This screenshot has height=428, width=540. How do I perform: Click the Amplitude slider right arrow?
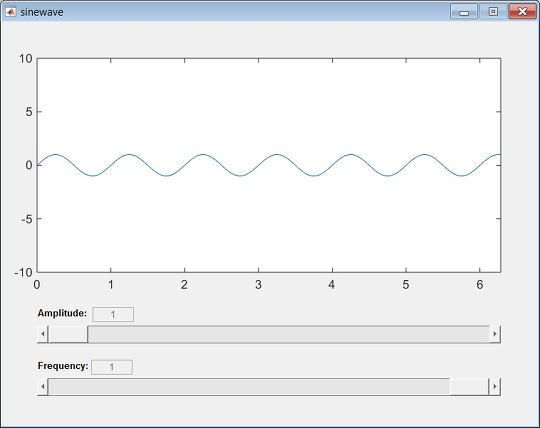(495, 334)
